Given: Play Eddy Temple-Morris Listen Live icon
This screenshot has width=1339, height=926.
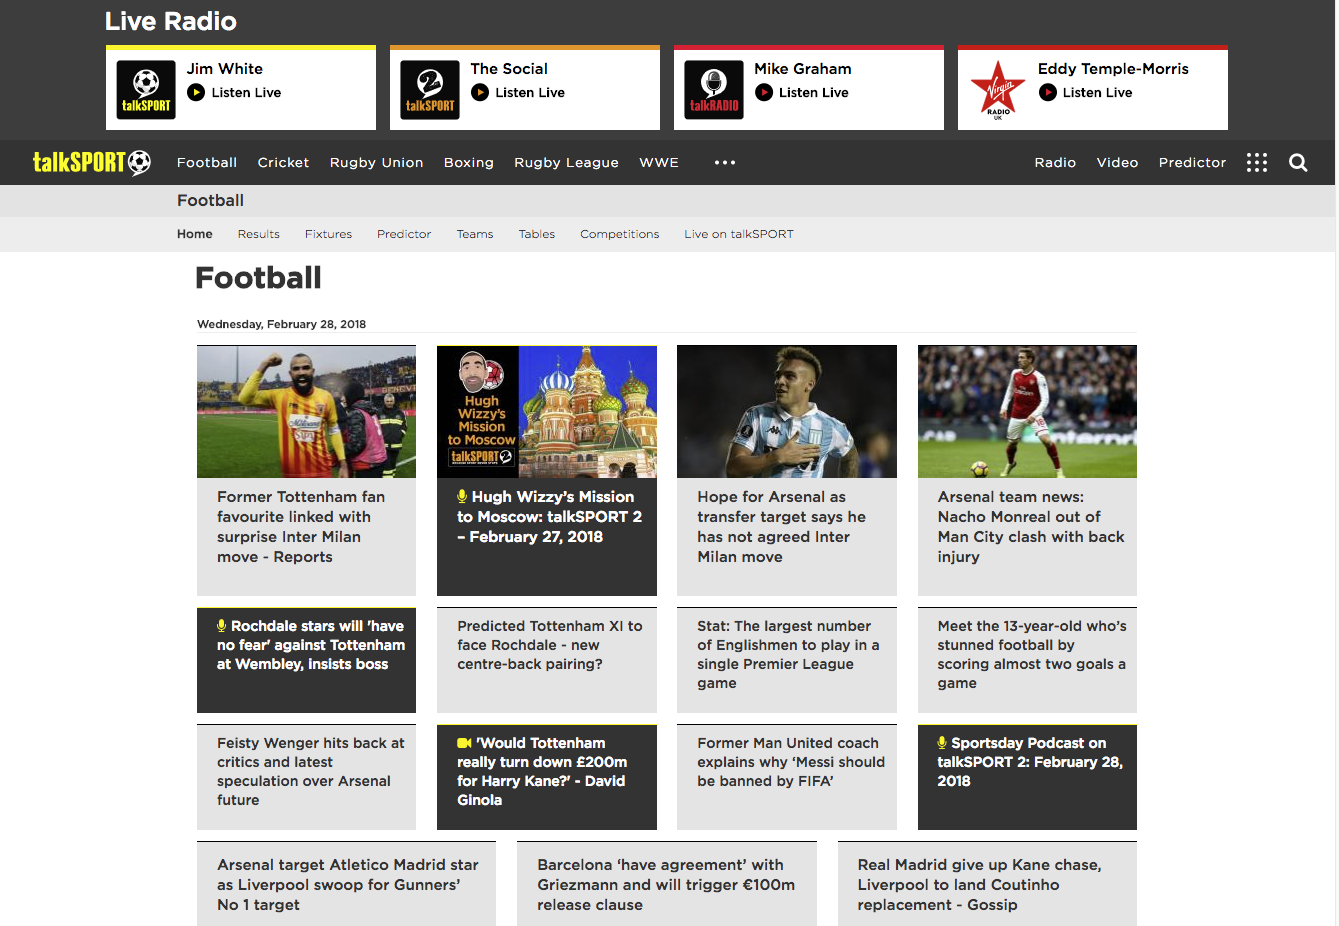Looking at the screenshot, I should coord(1048,92).
